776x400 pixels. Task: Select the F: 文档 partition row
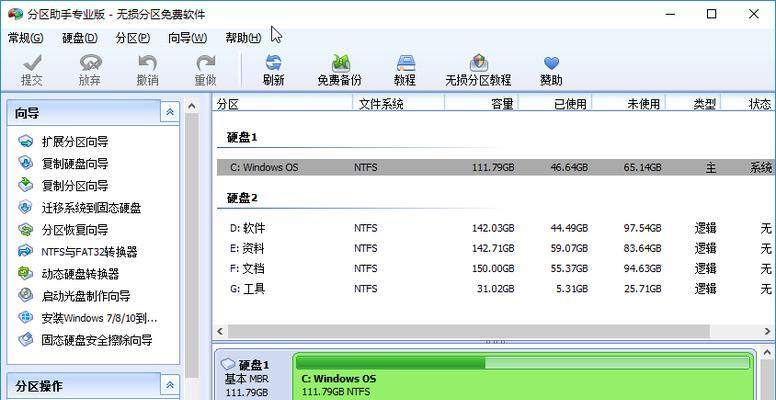pos(496,268)
